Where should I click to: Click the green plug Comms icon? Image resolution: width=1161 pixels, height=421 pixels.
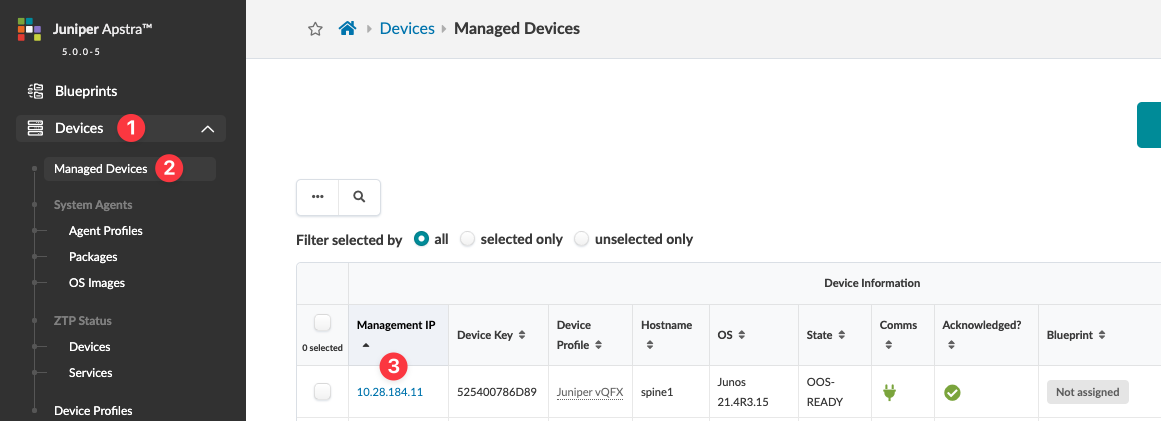pyautogui.click(x=889, y=393)
